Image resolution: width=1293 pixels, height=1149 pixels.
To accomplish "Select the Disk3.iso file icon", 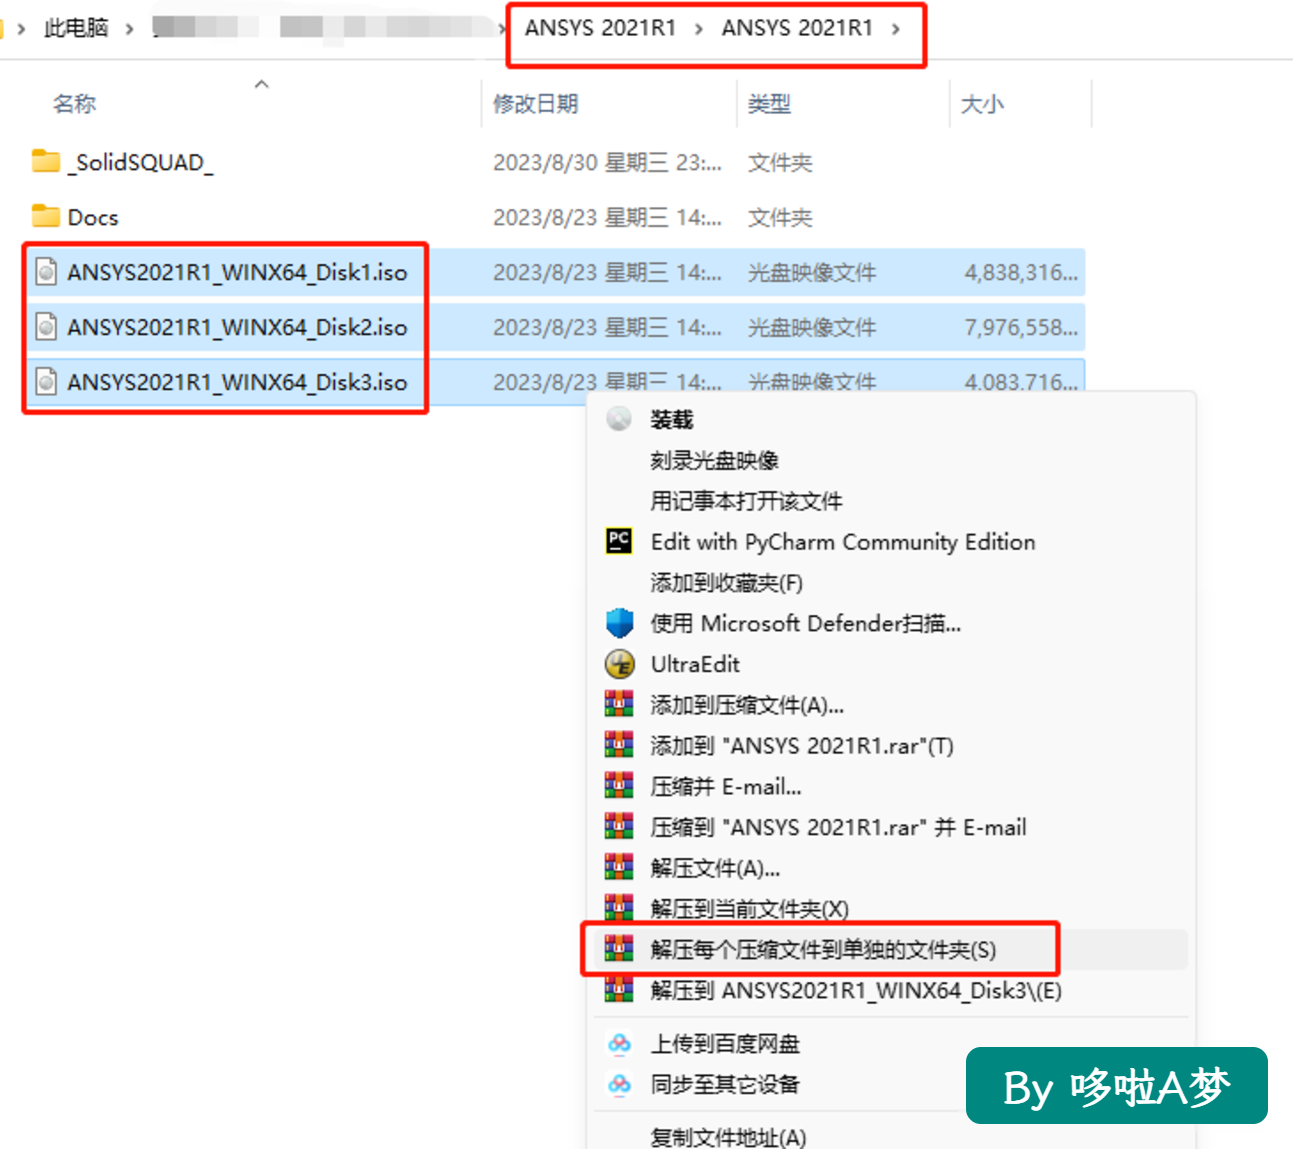I will point(46,381).
